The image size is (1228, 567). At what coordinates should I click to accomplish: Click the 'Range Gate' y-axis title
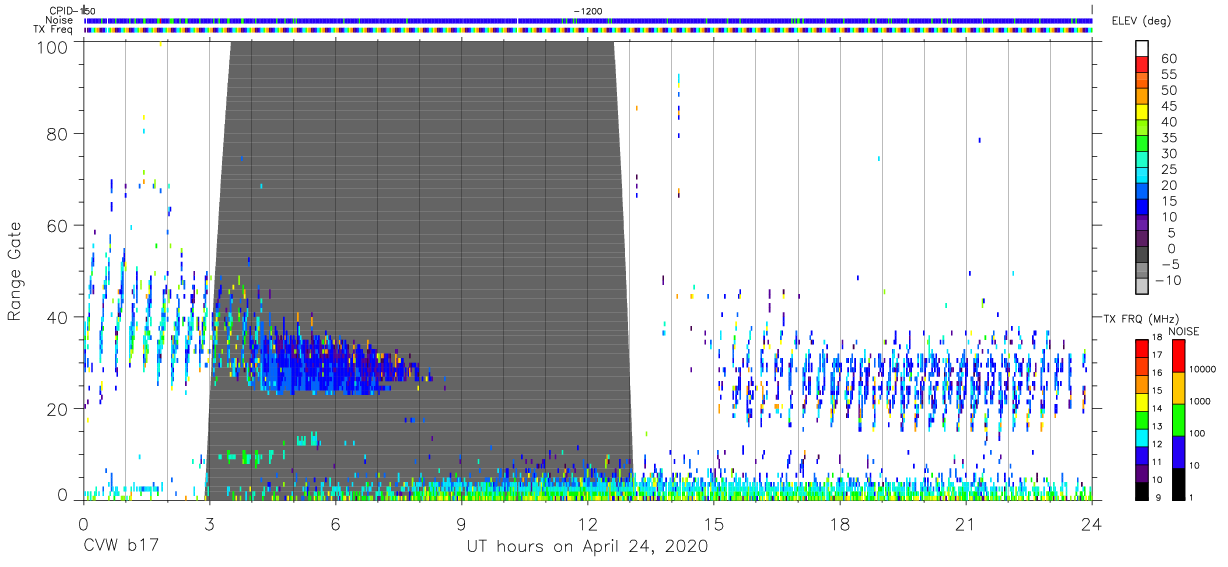(x=15, y=271)
